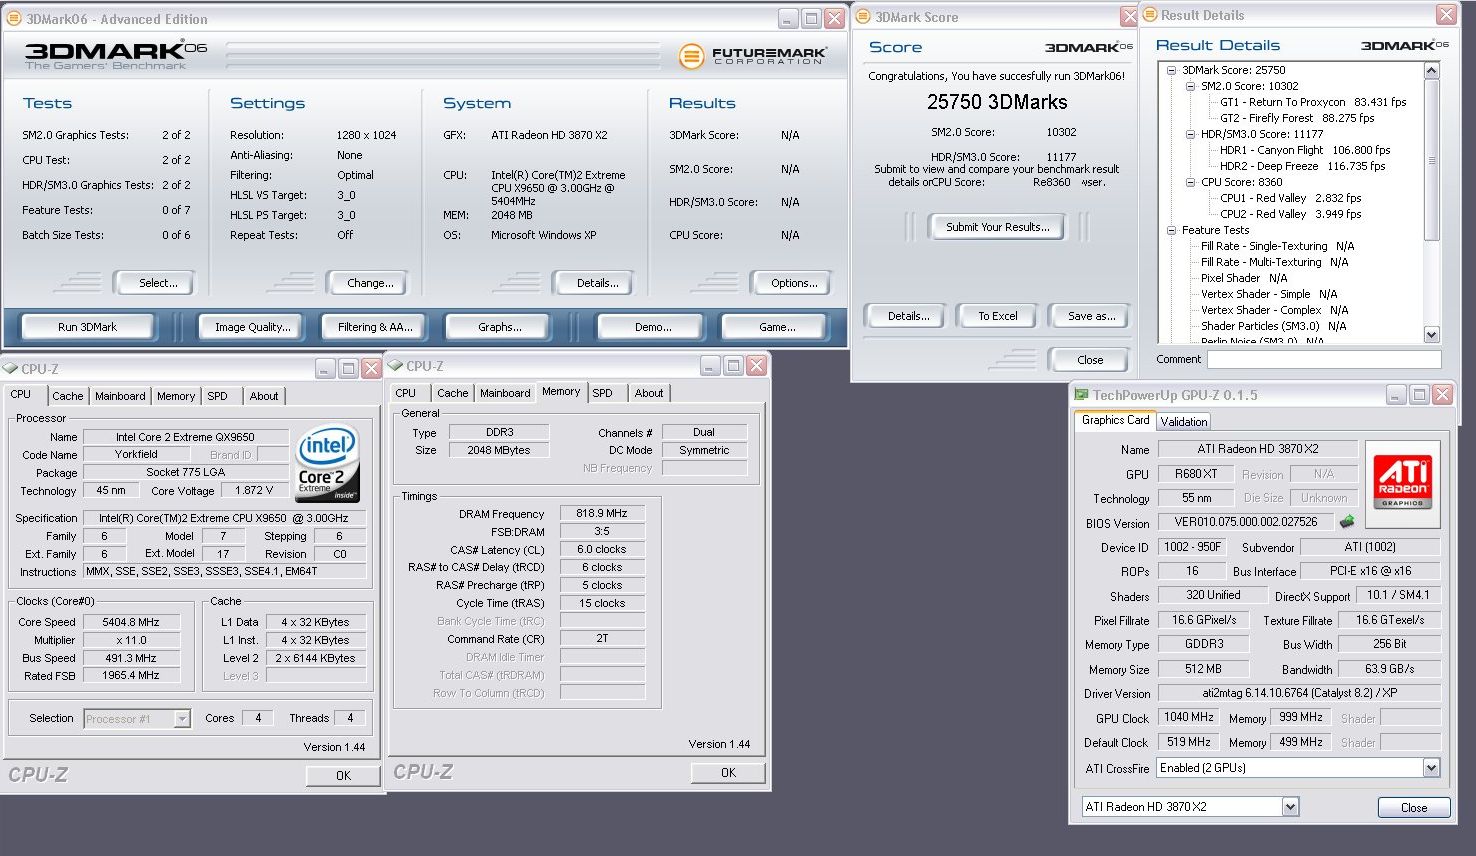Viewport: 1476px width, 856px height.
Task: Click the Result Details scrollbar down arrow
Action: click(1431, 335)
